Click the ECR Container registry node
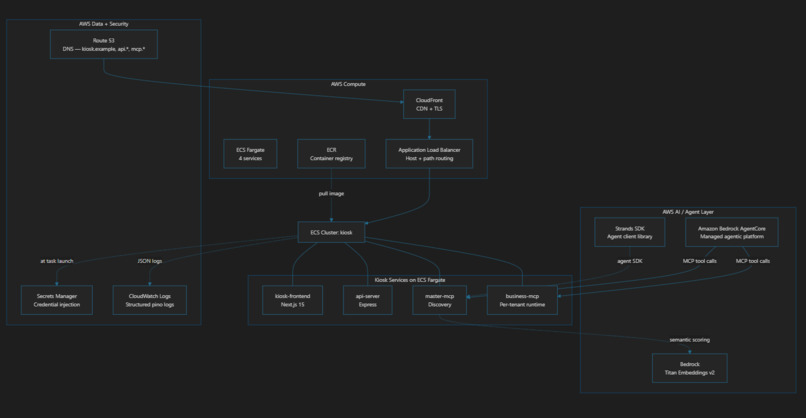The width and height of the screenshot is (806, 418). 331,154
